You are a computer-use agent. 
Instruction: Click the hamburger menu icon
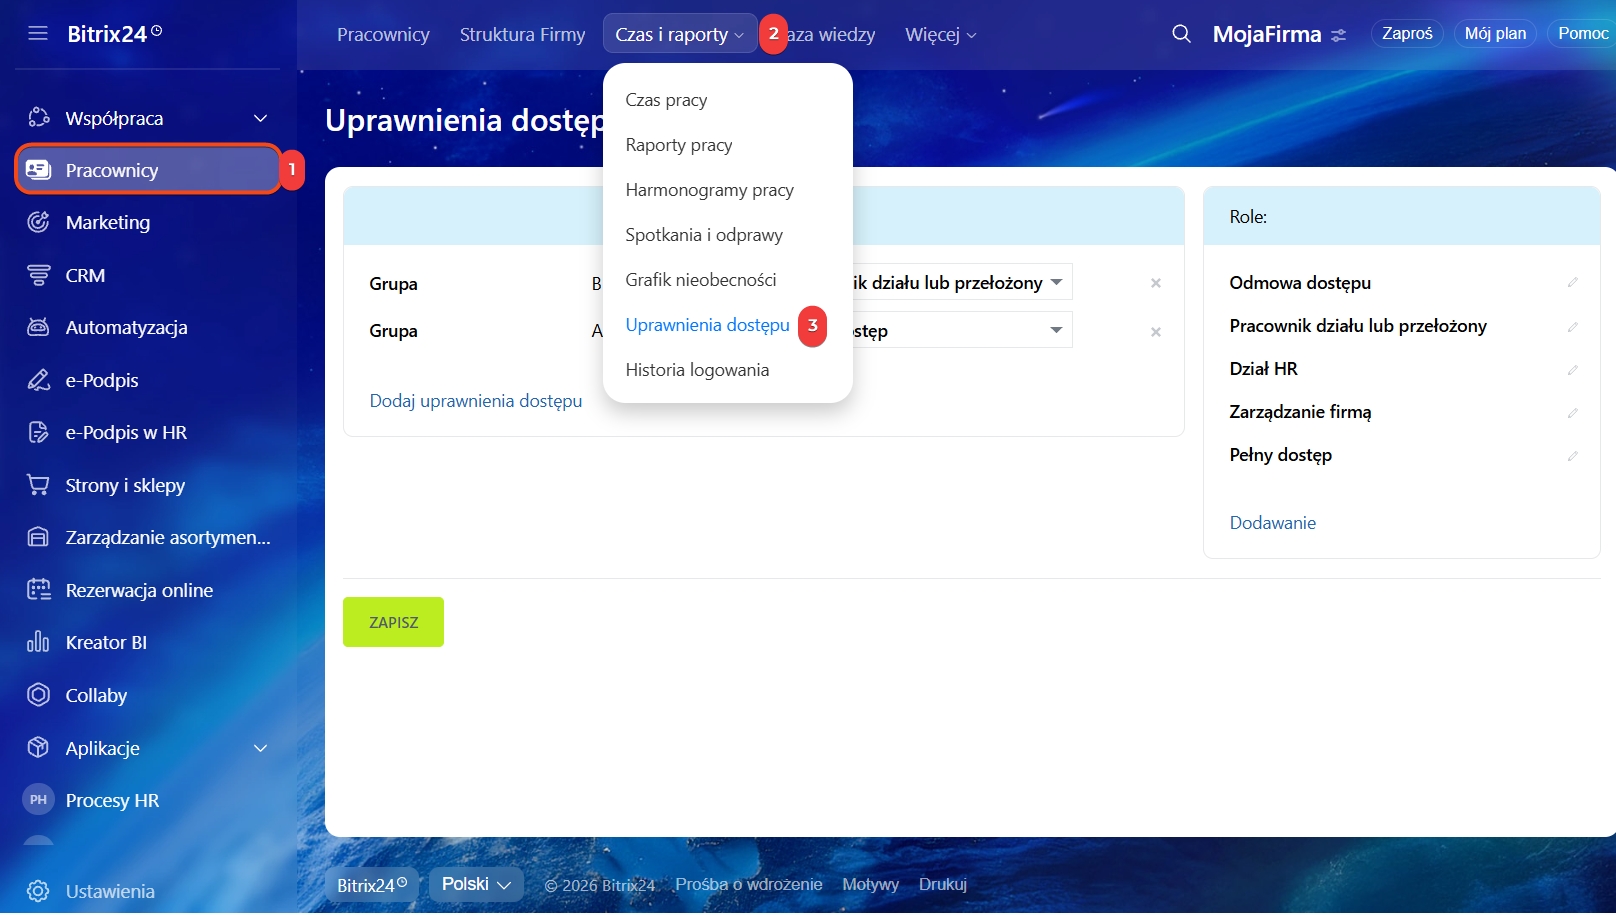[x=38, y=34]
